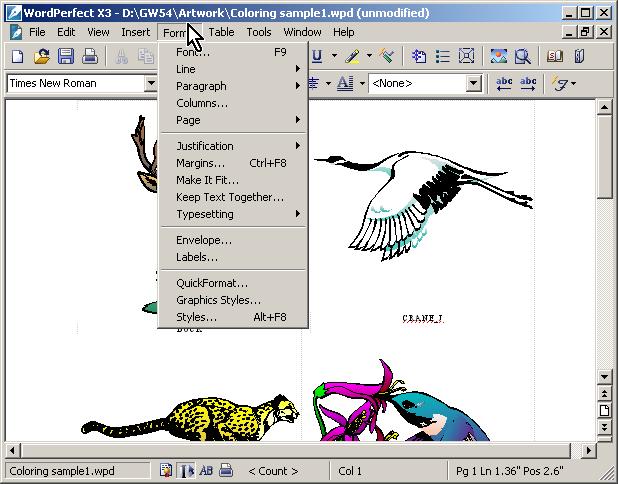Expand the justification dropdown arrow
This screenshot has width=618, height=484.
click(x=328, y=84)
